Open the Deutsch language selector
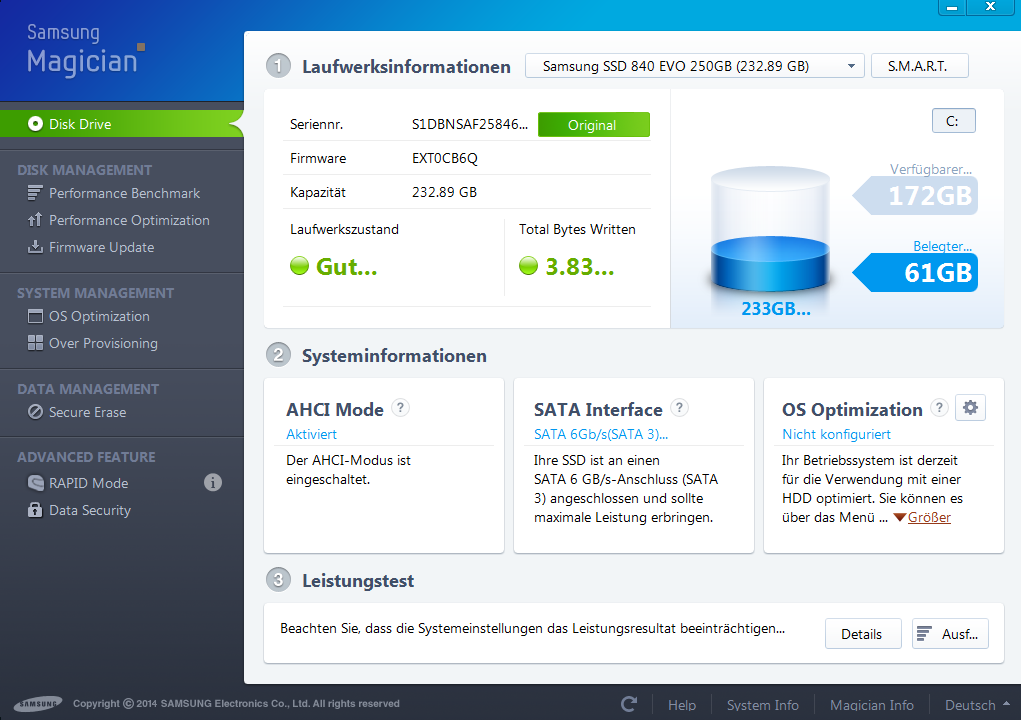The image size is (1021, 720). (977, 705)
